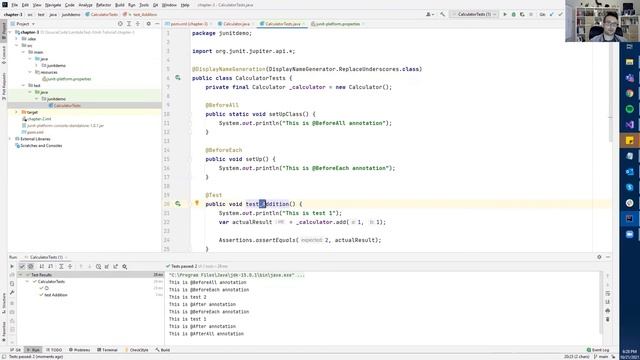Click run gutter icon beside class CalculatorTests
The image size is (640, 360).
pyautogui.click(x=178, y=78)
